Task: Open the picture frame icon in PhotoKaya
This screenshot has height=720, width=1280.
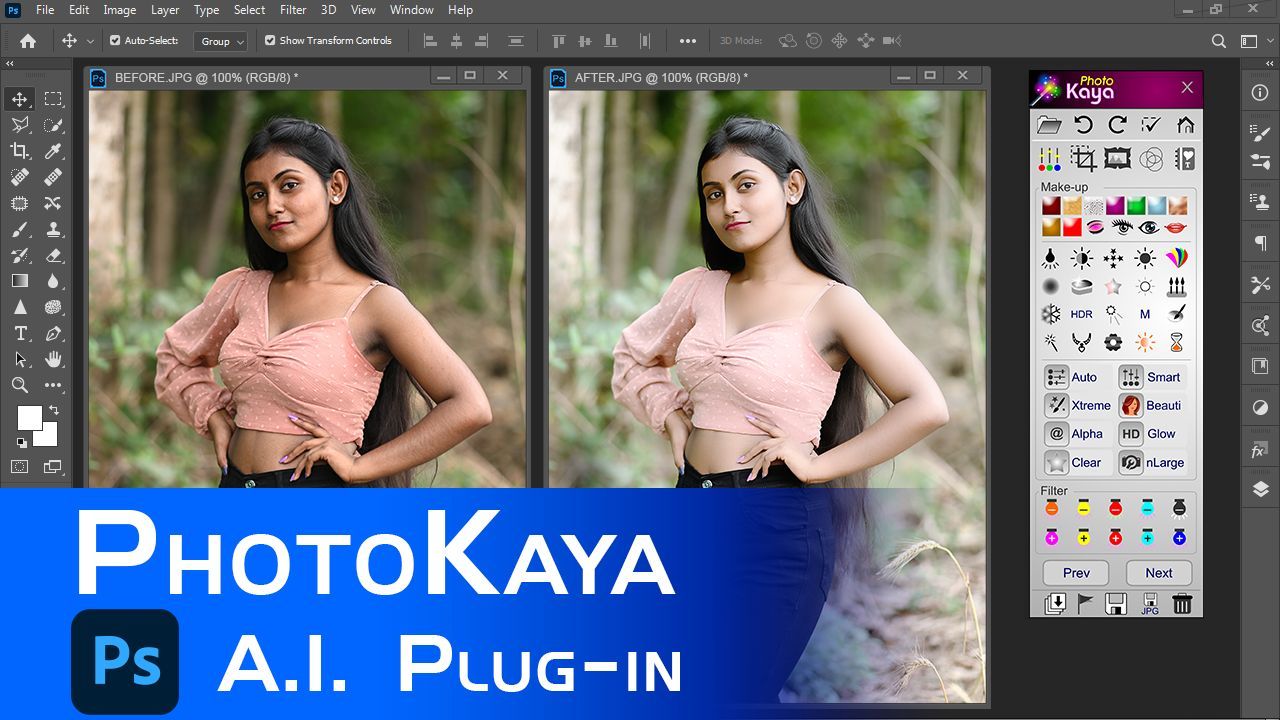Action: pyautogui.click(x=1117, y=159)
